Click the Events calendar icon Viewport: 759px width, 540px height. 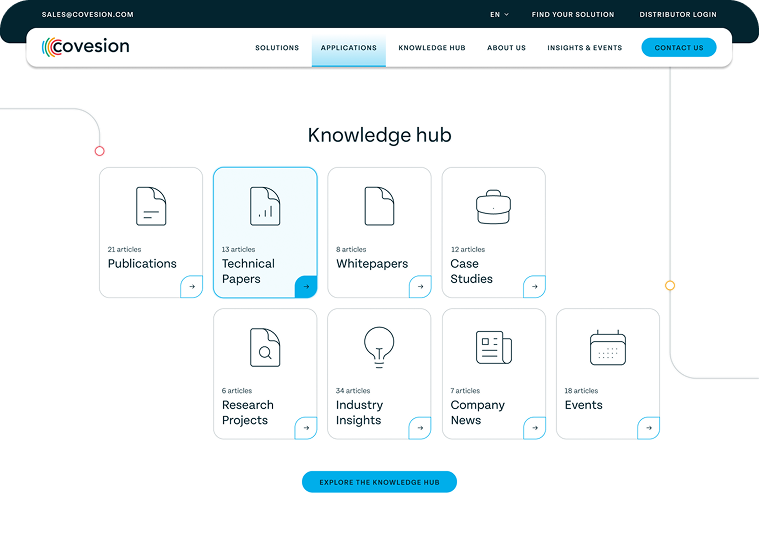(608, 347)
